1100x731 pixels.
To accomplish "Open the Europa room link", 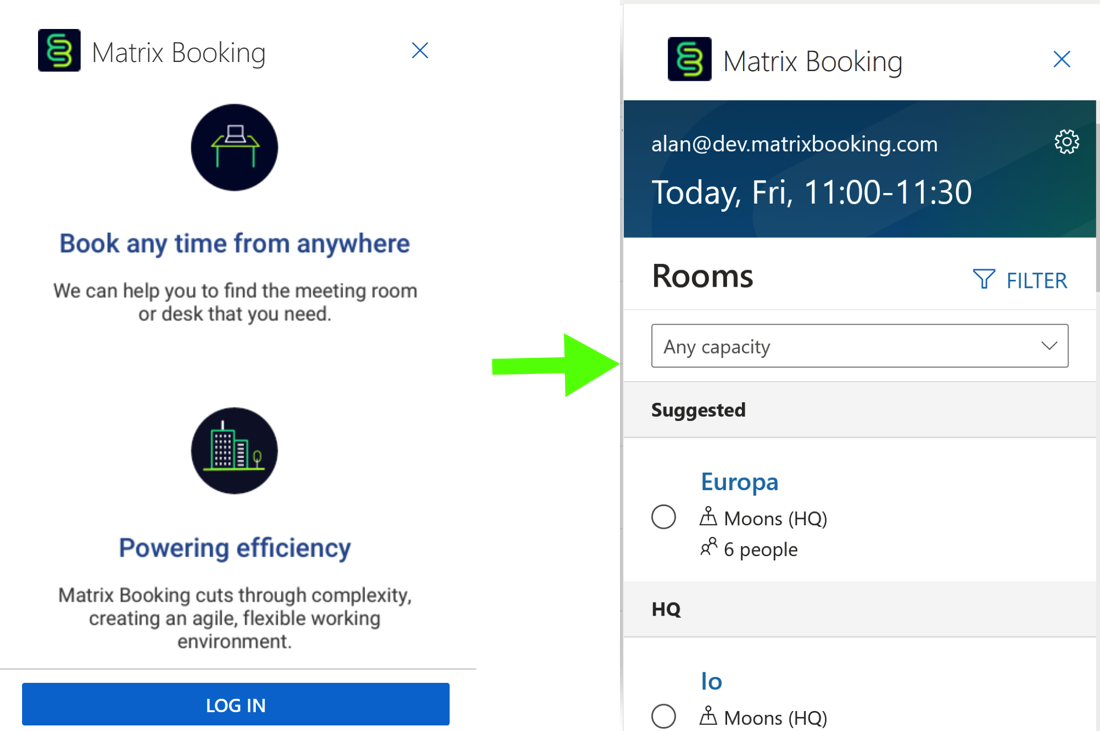I will coord(739,482).
